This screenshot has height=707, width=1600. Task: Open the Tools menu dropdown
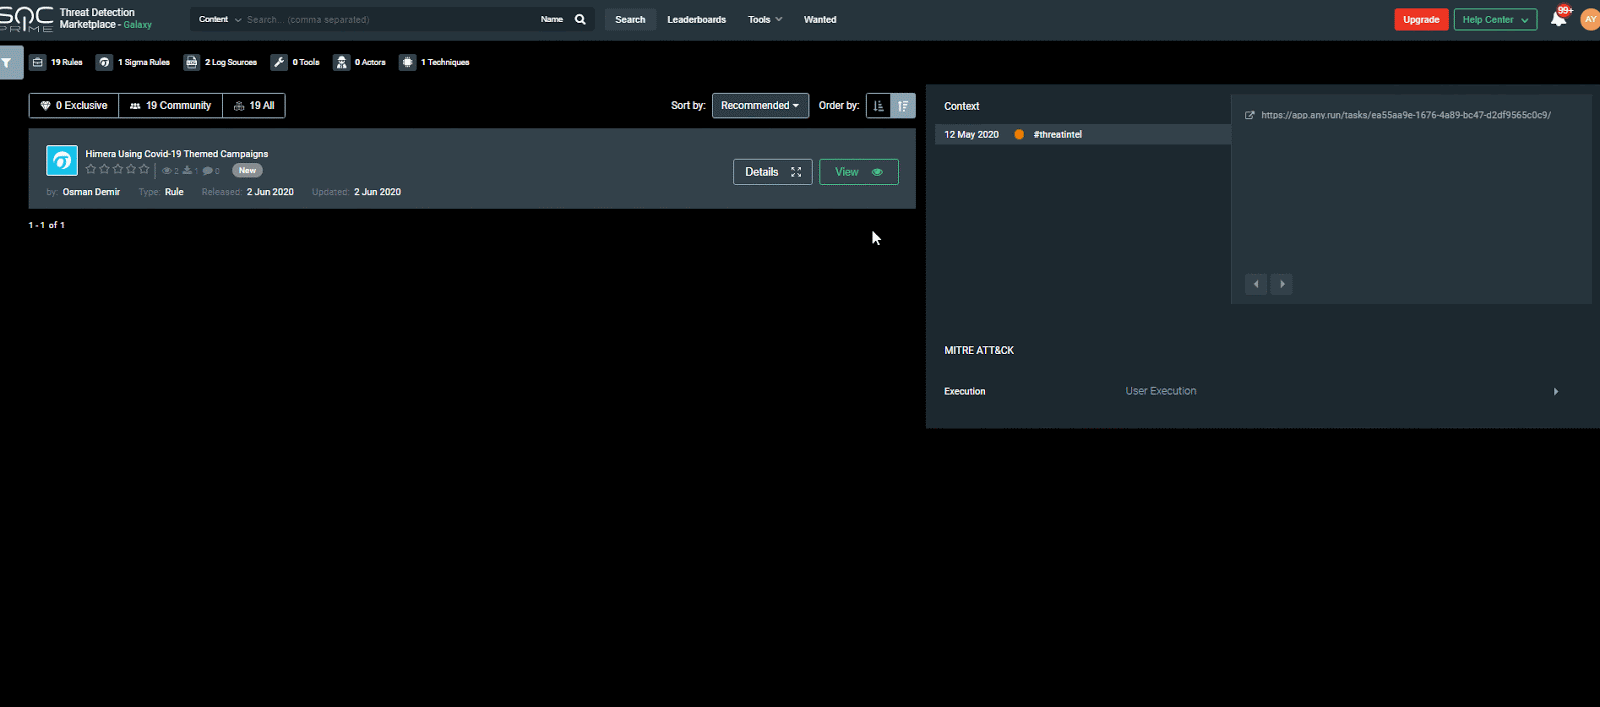(x=765, y=19)
